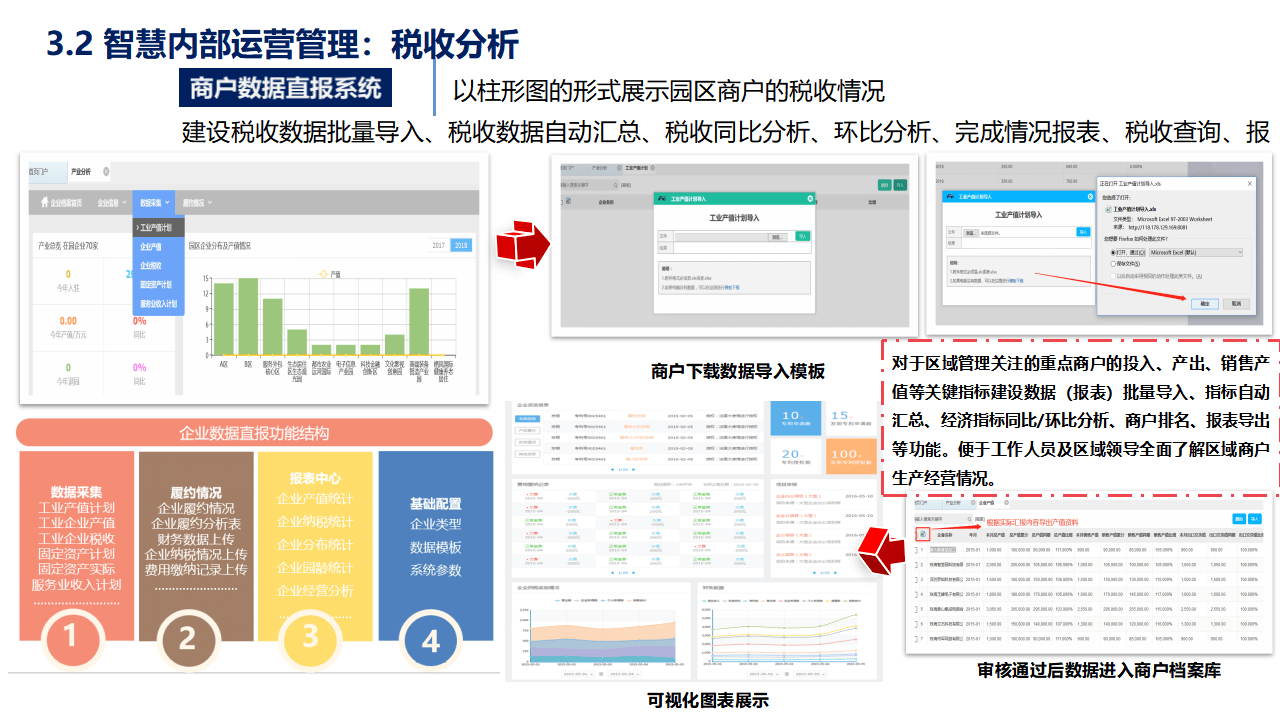This screenshot has height=720, width=1280.
Task: Enable the auto-handle files checkbox in the download dialog
Action: point(1113,276)
